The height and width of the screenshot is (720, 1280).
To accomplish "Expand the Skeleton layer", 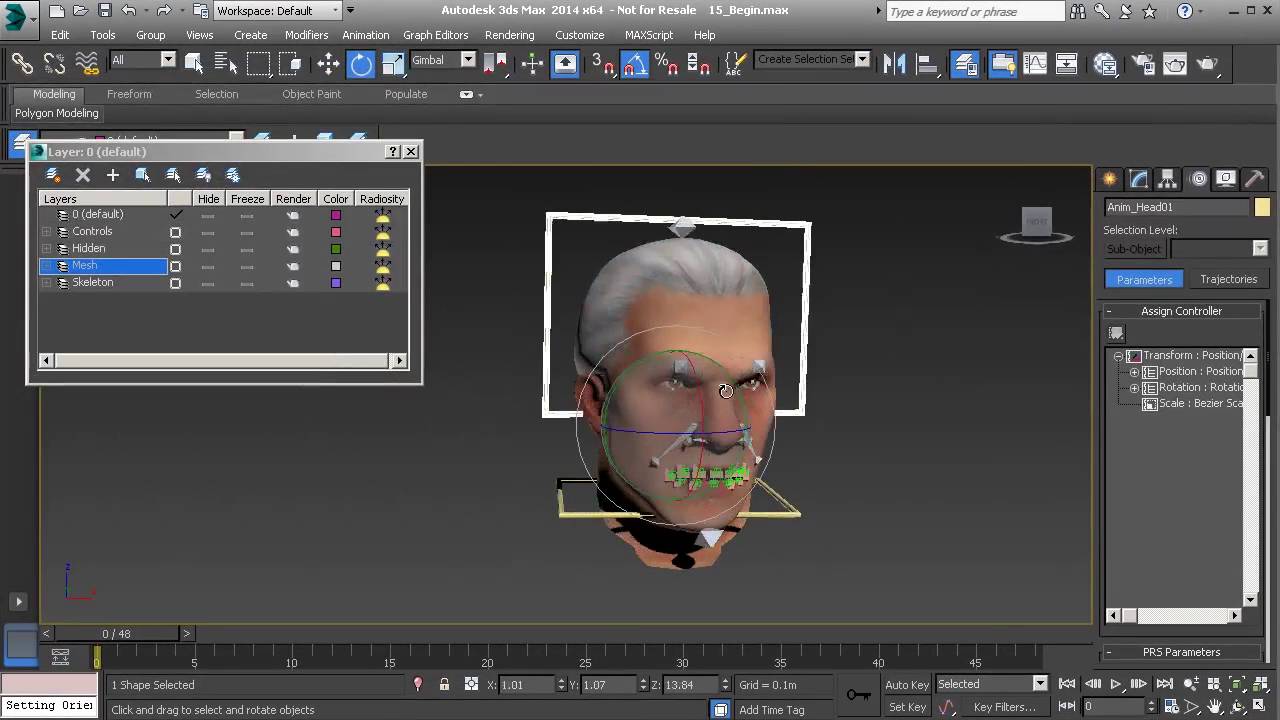I will [x=46, y=283].
